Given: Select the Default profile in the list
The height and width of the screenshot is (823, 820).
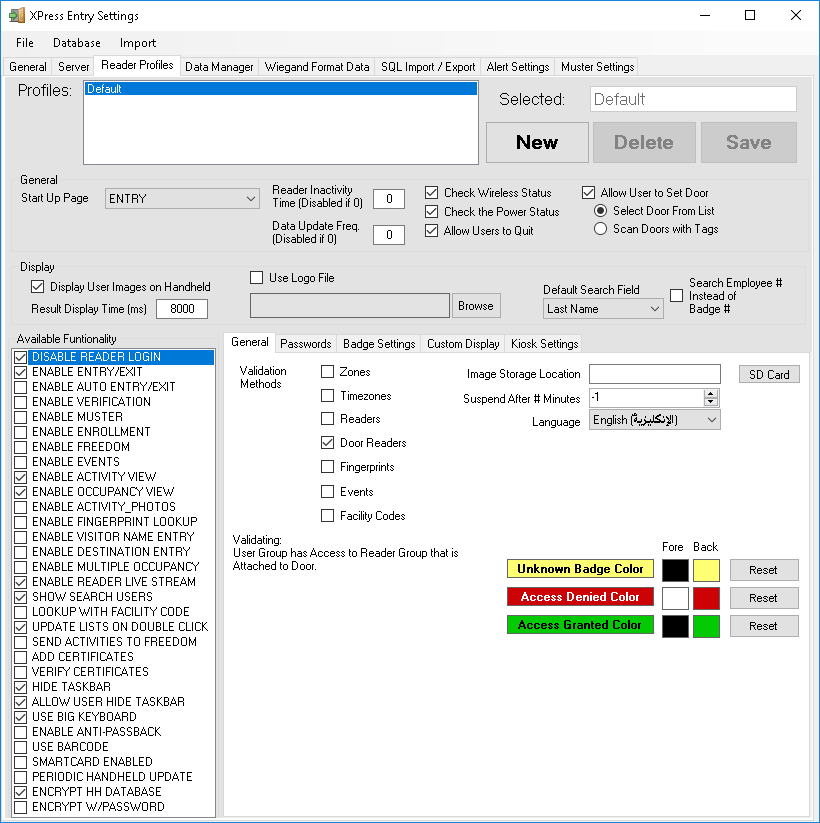Looking at the screenshot, I should coord(280,89).
